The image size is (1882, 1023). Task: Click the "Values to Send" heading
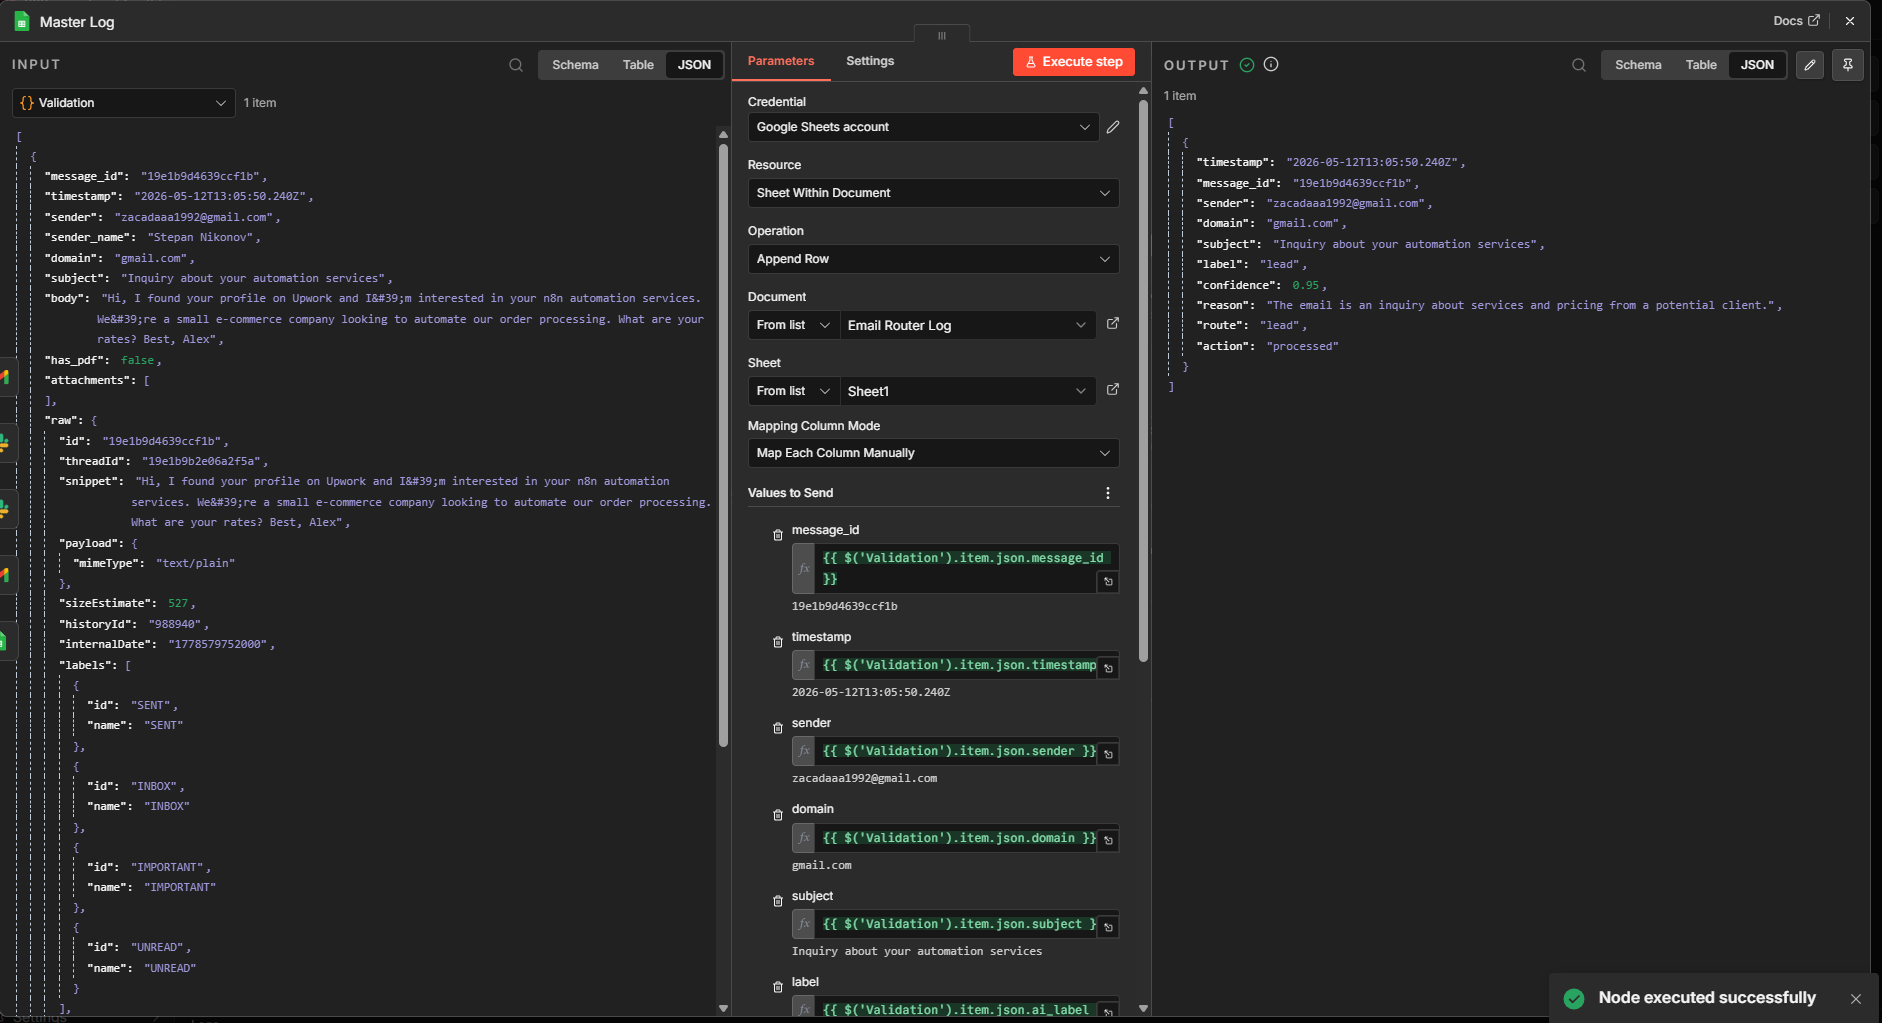coord(790,493)
